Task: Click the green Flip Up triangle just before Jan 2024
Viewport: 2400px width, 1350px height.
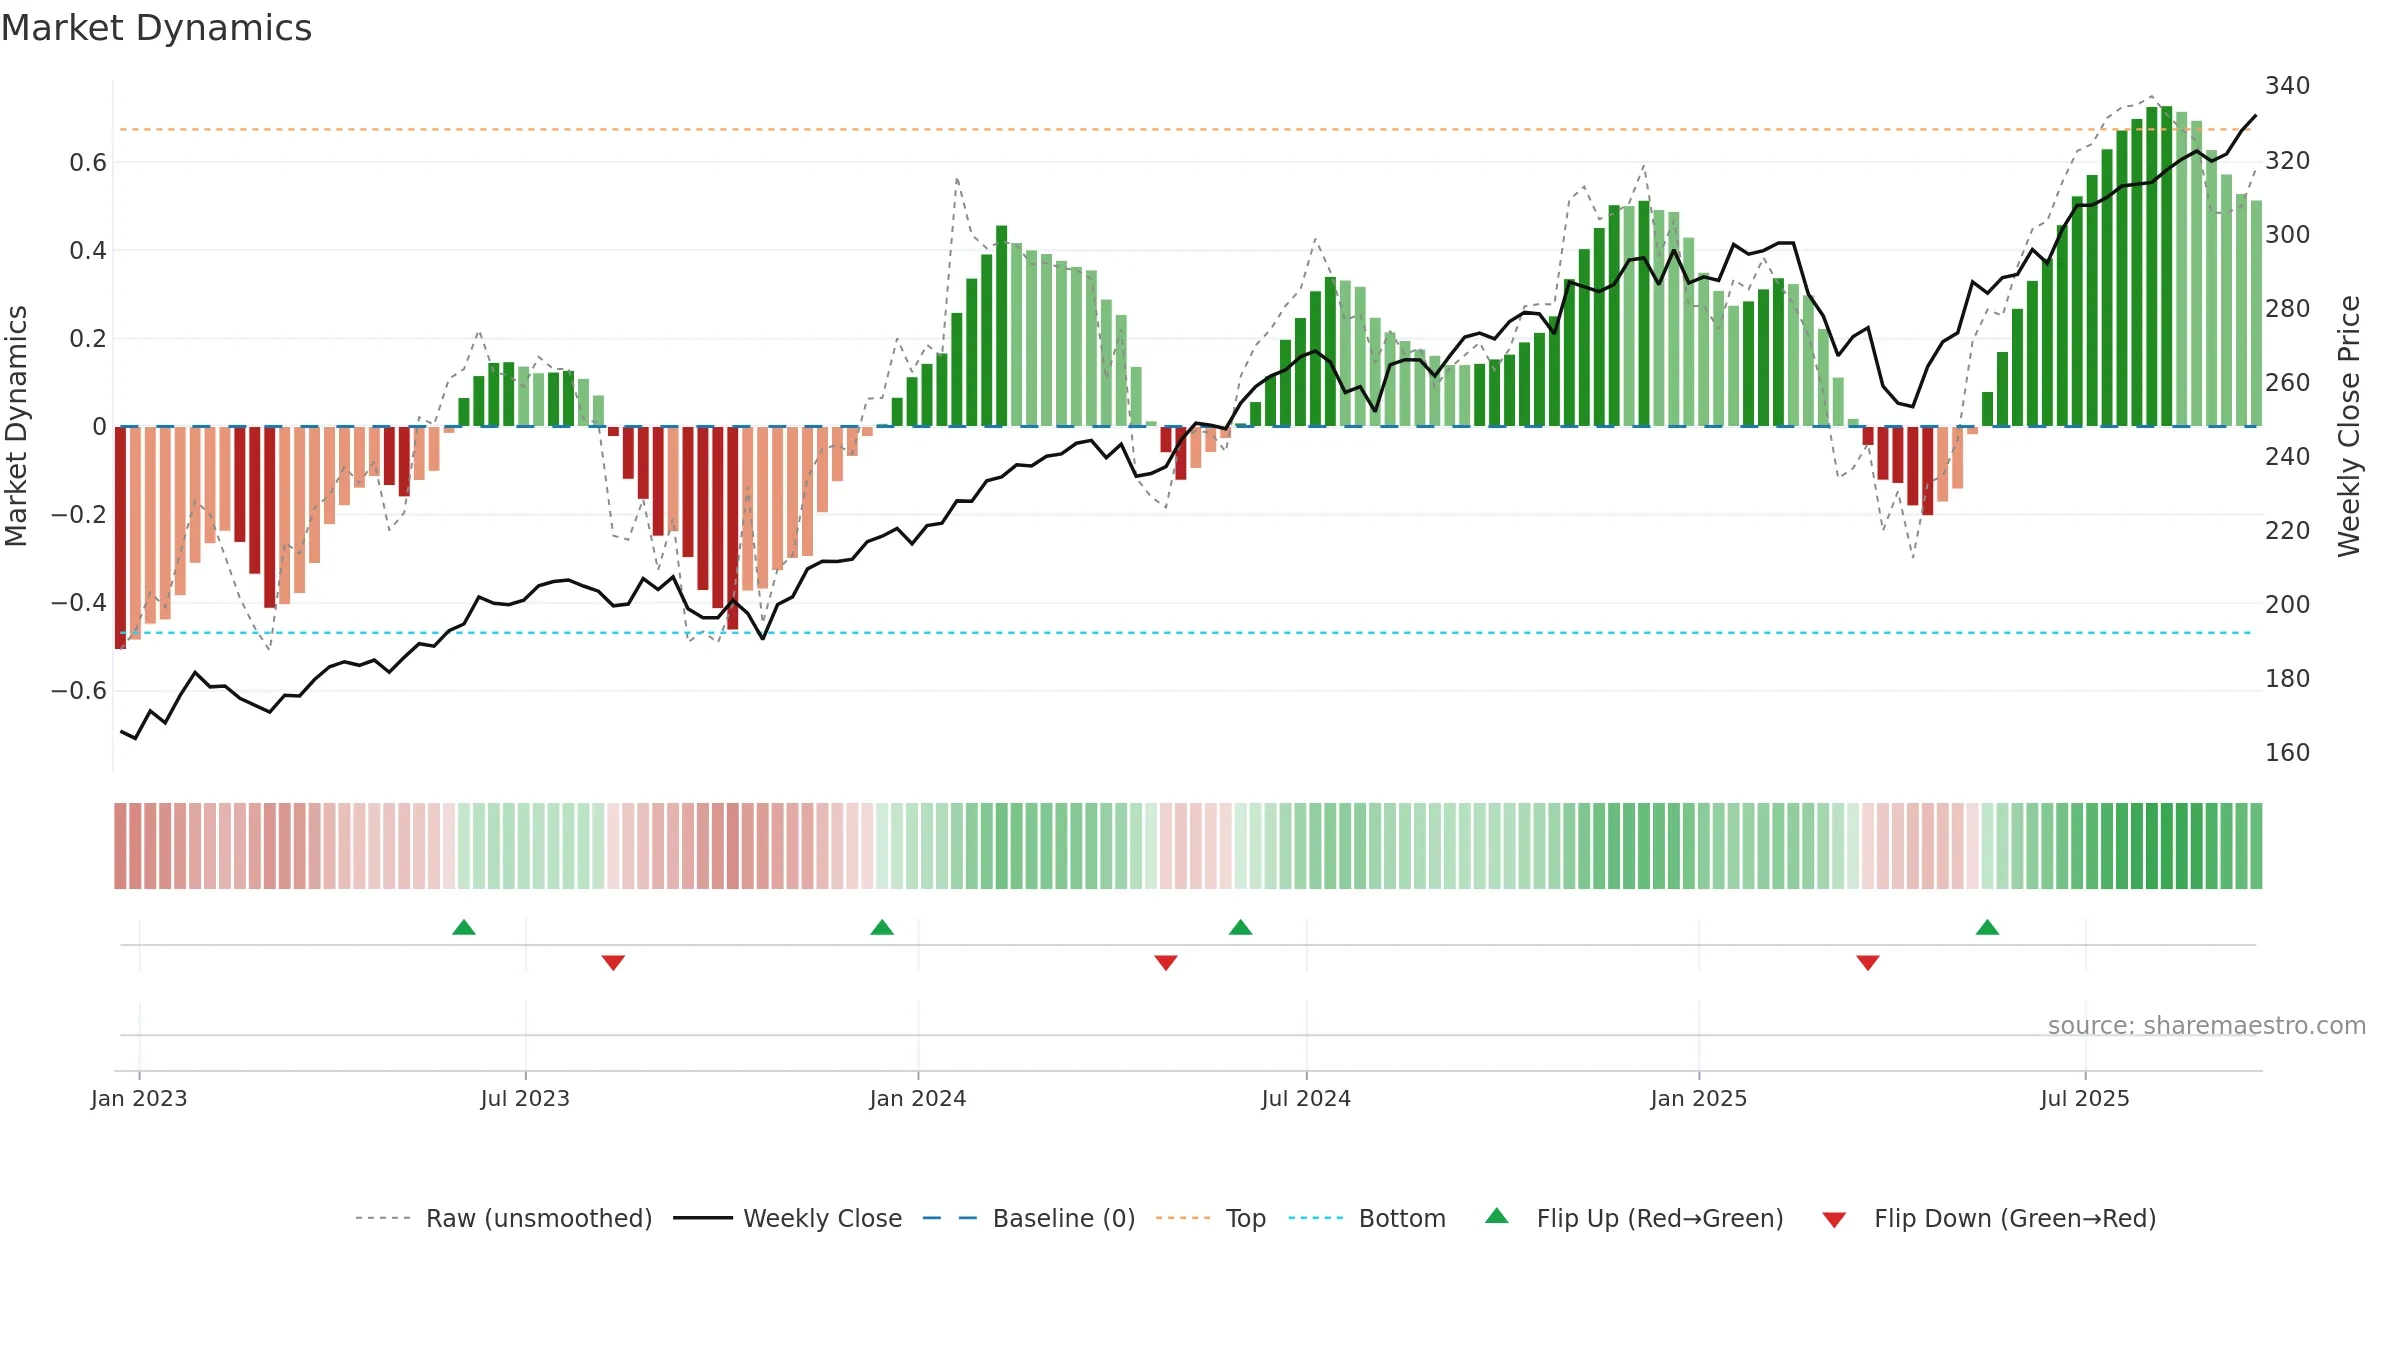Action: coord(882,928)
